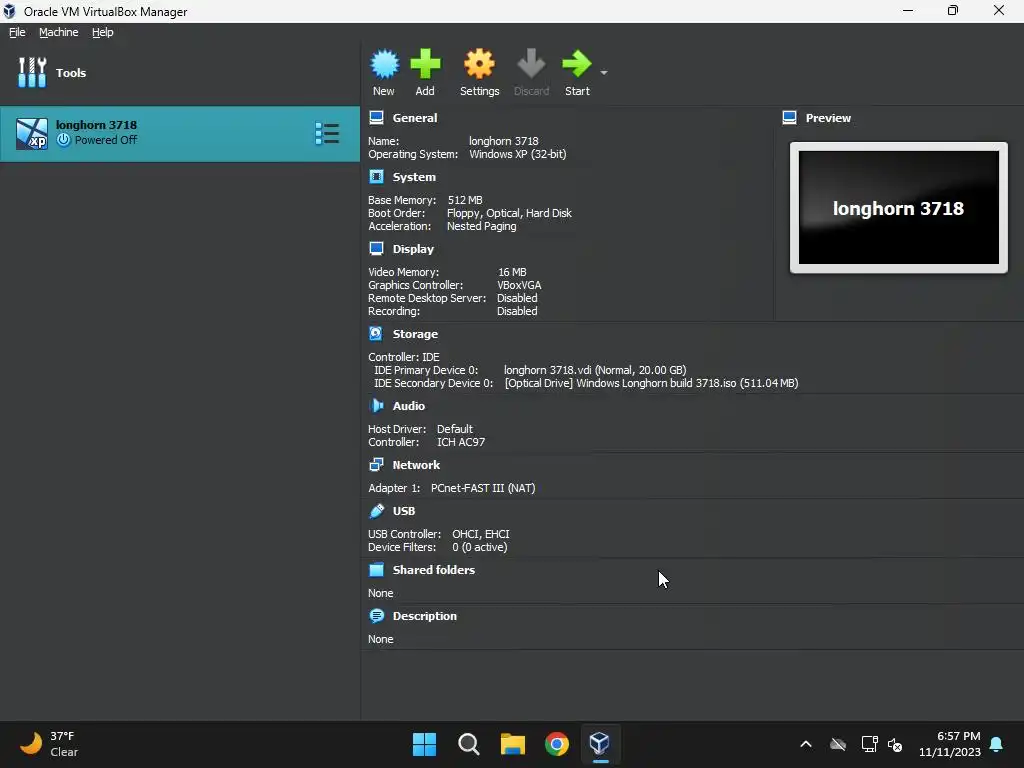Click the New virtual machine icon
This screenshot has height=768, width=1024.
point(384,64)
